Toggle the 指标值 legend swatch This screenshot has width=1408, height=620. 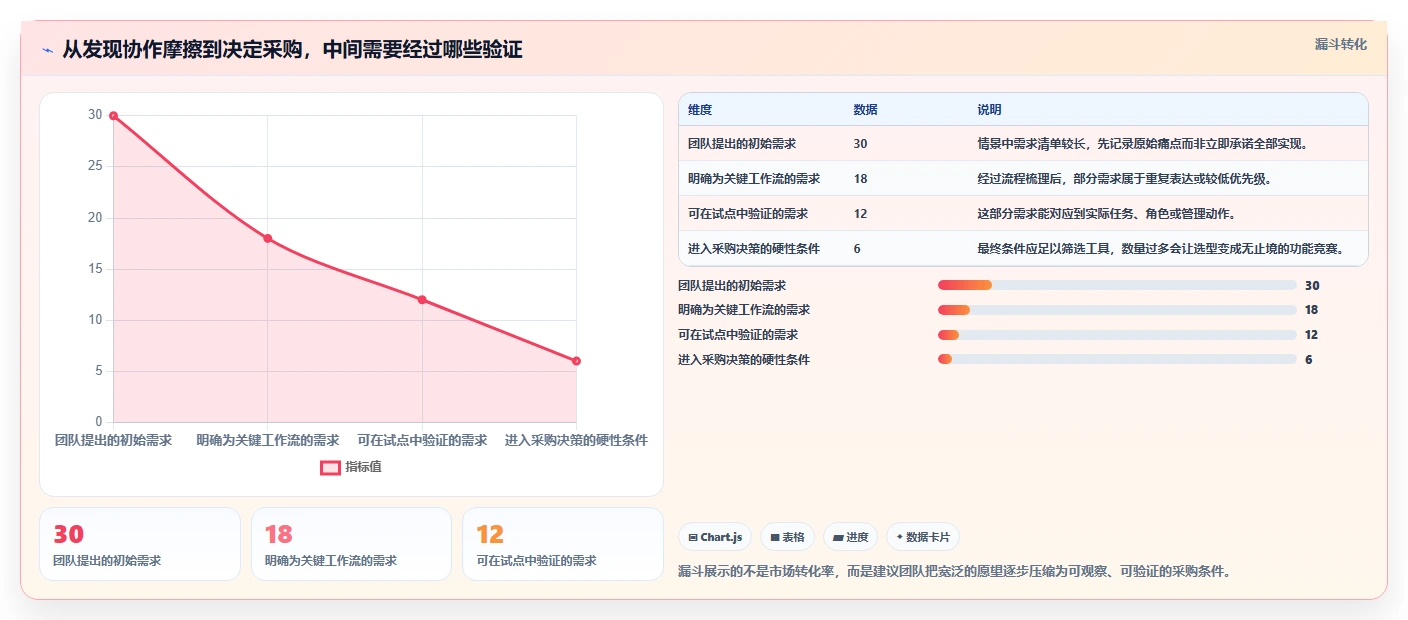click(x=330, y=467)
